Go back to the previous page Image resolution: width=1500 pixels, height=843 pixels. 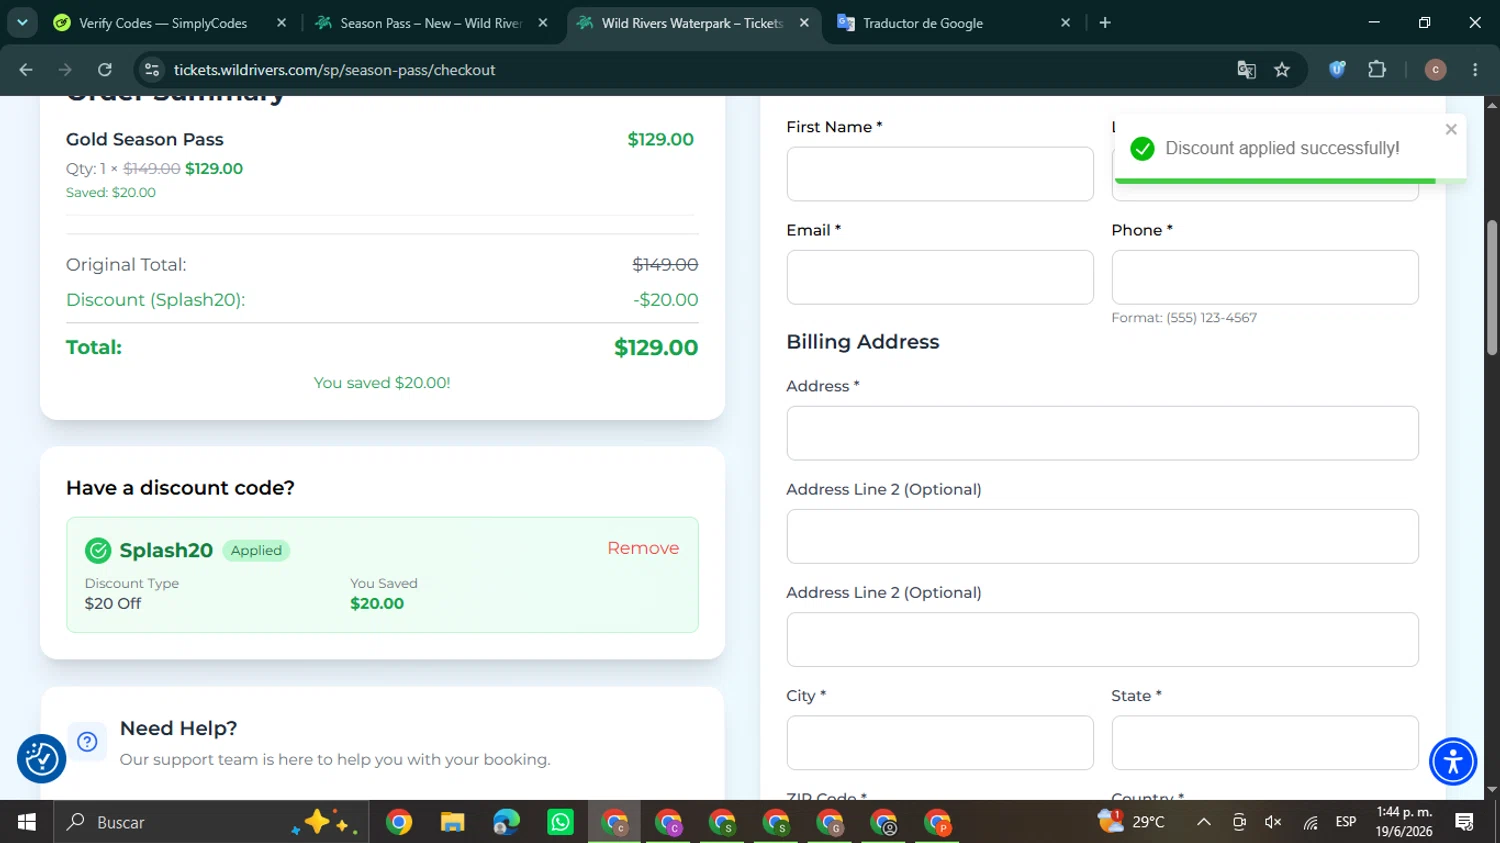coord(26,70)
